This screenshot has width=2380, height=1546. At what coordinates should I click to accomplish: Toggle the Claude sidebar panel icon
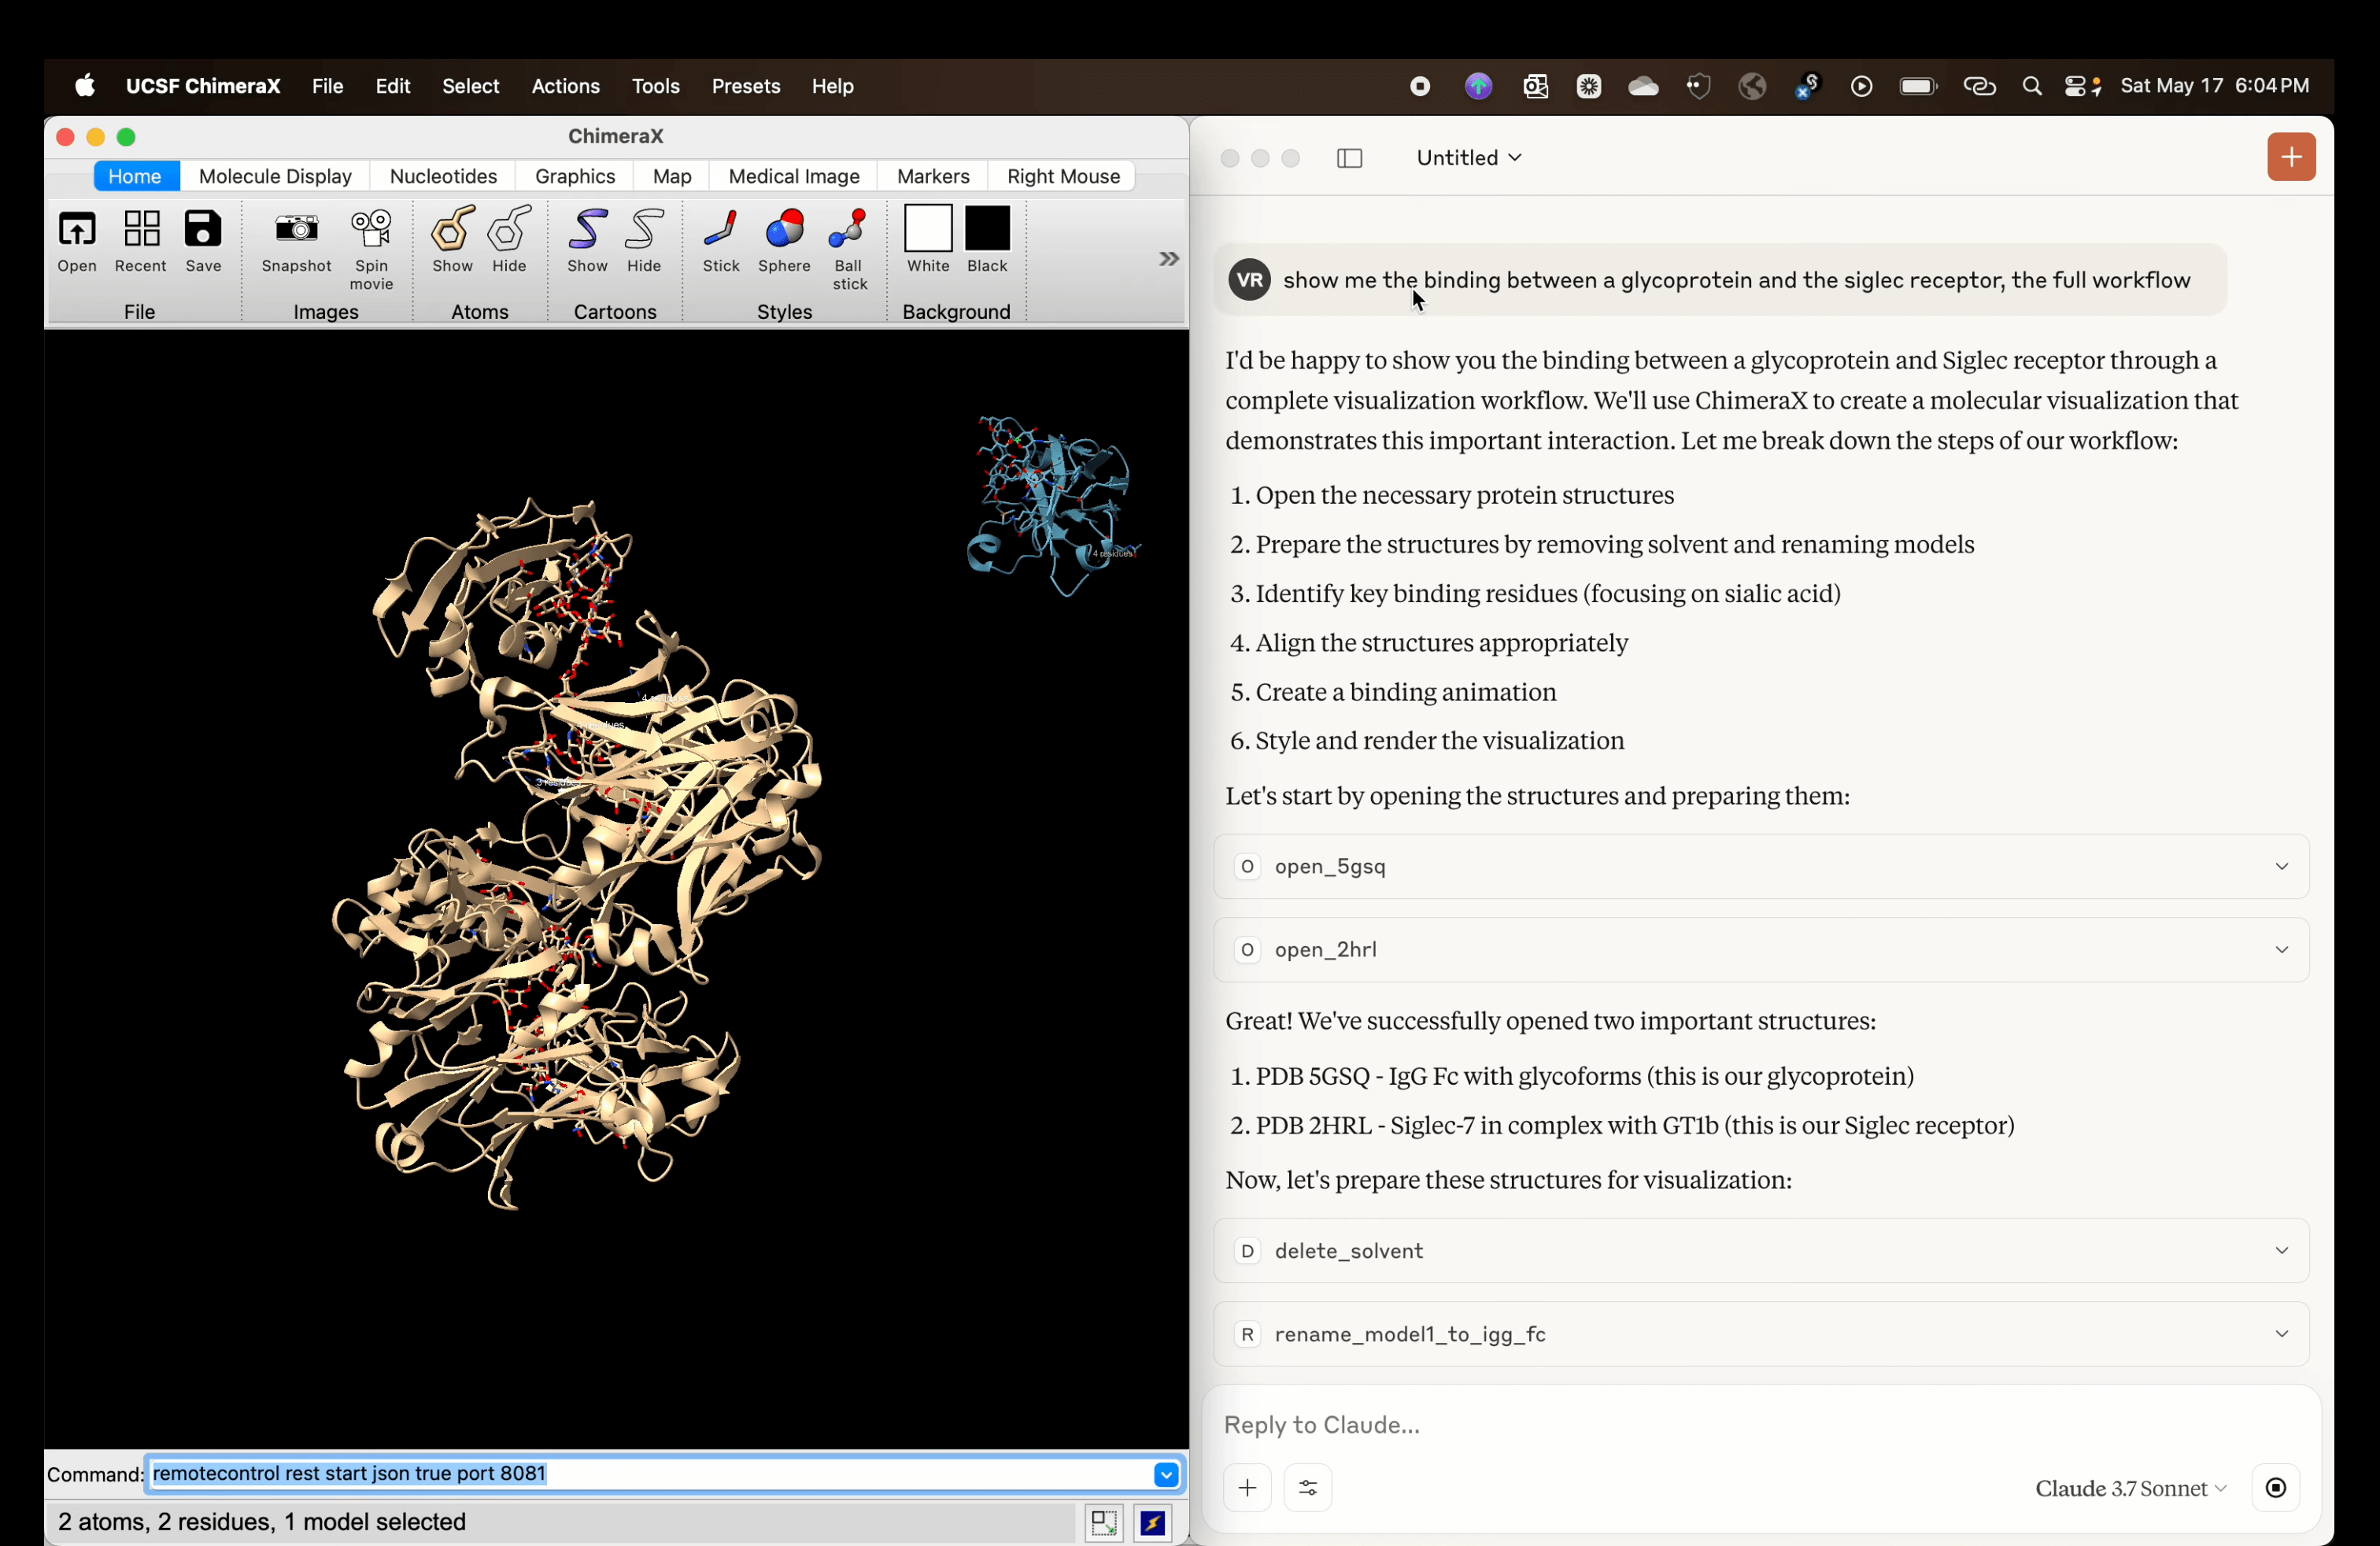[1349, 158]
